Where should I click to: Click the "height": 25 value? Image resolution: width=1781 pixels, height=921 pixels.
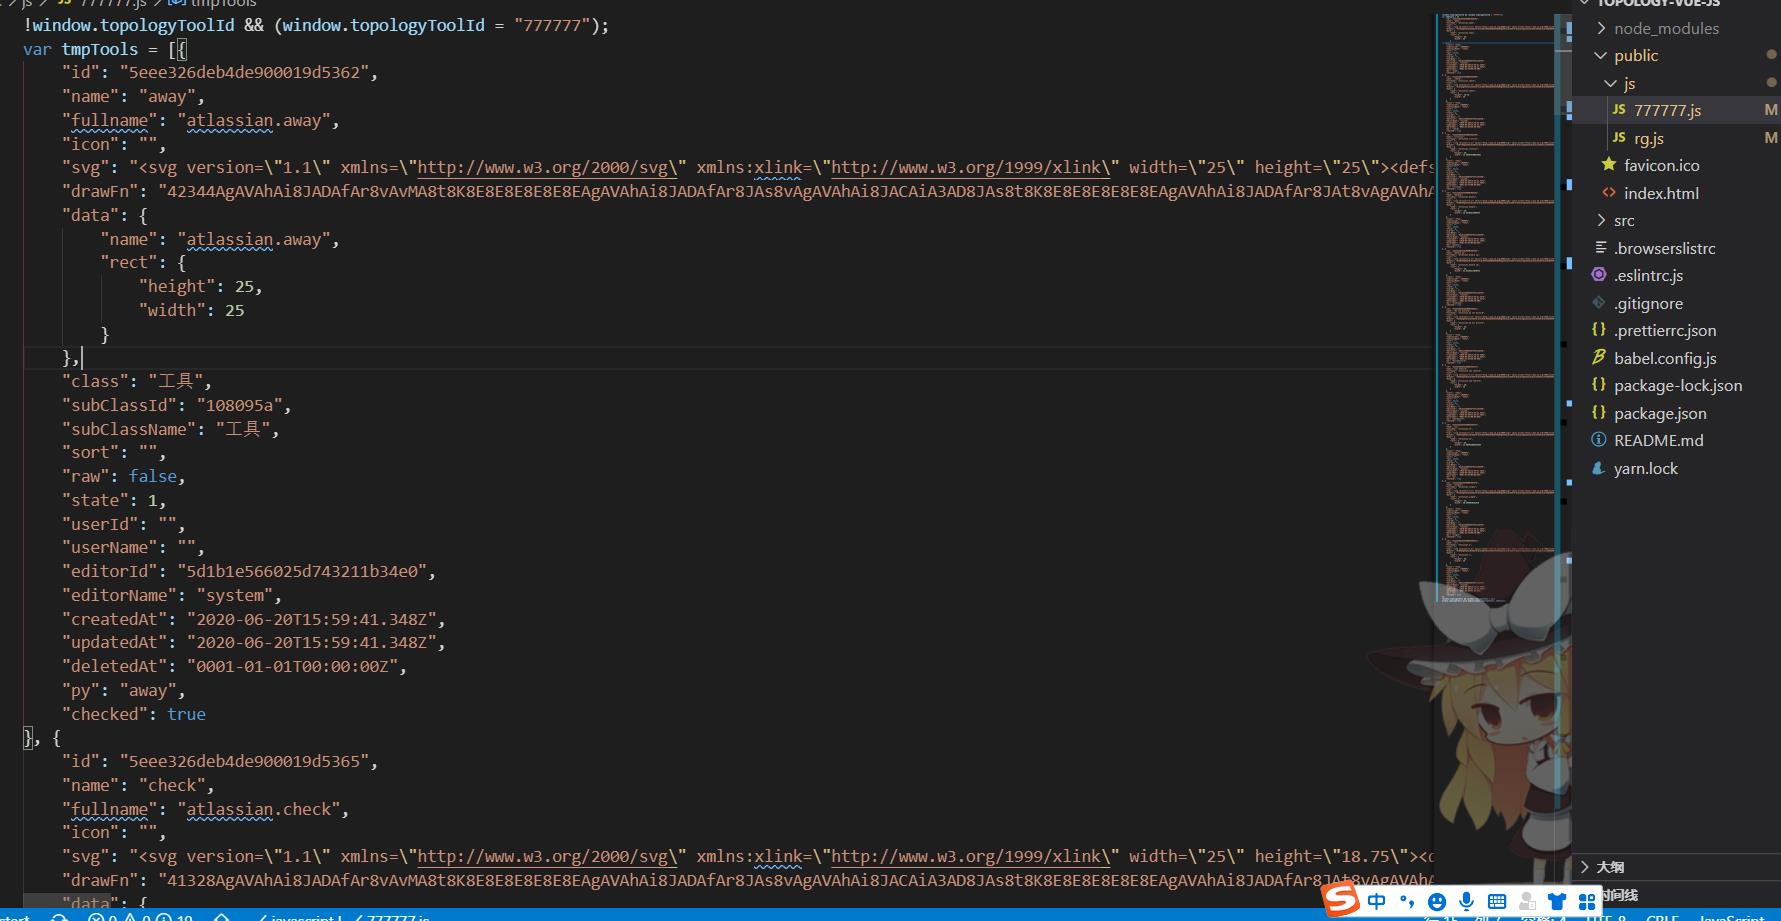(x=244, y=287)
